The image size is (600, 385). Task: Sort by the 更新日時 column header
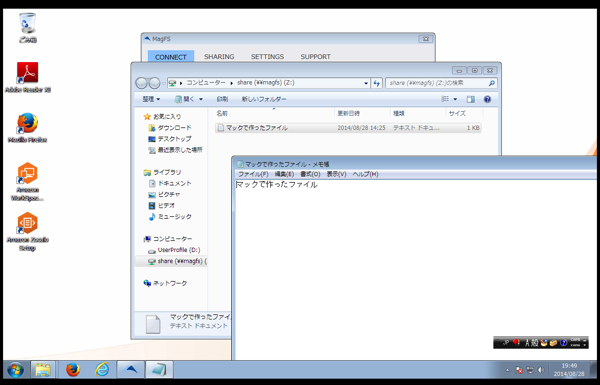click(x=363, y=113)
